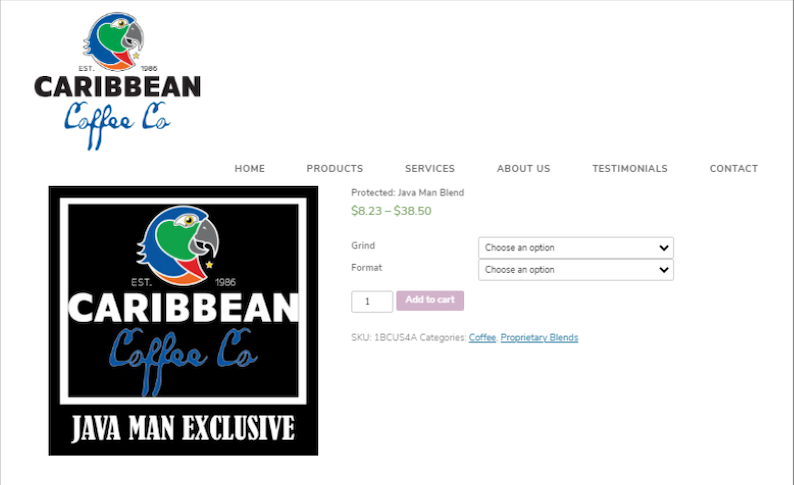Click the Add to cart button
This screenshot has width=794, height=485.
point(430,300)
